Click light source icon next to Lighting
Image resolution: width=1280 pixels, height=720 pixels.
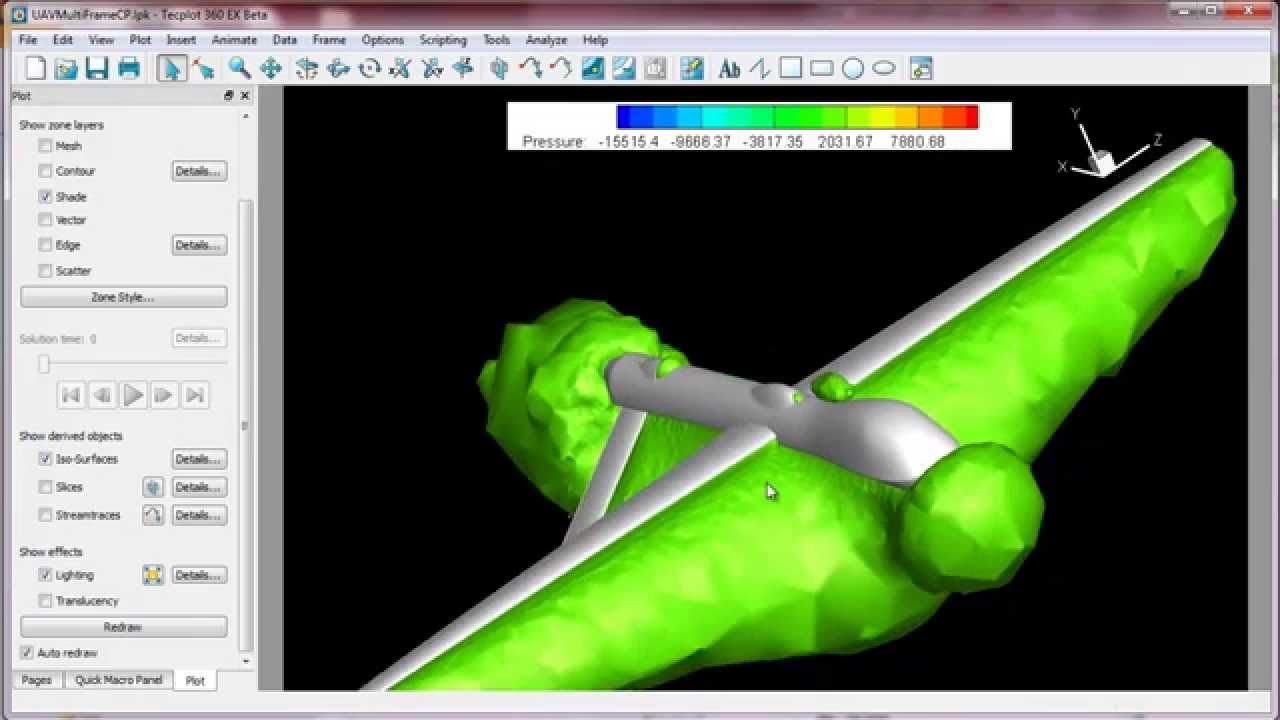tap(153, 575)
